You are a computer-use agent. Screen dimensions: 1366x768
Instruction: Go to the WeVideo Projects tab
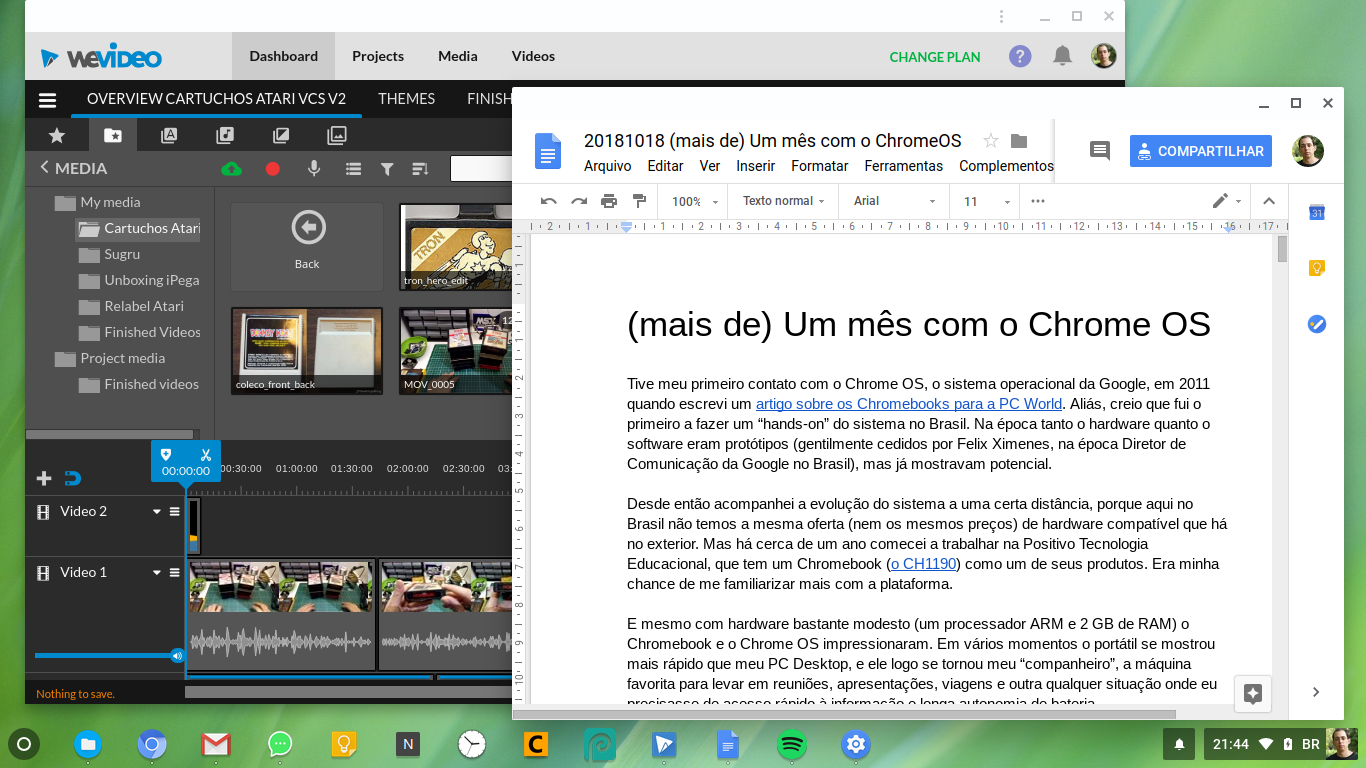(x=378, y=56)
